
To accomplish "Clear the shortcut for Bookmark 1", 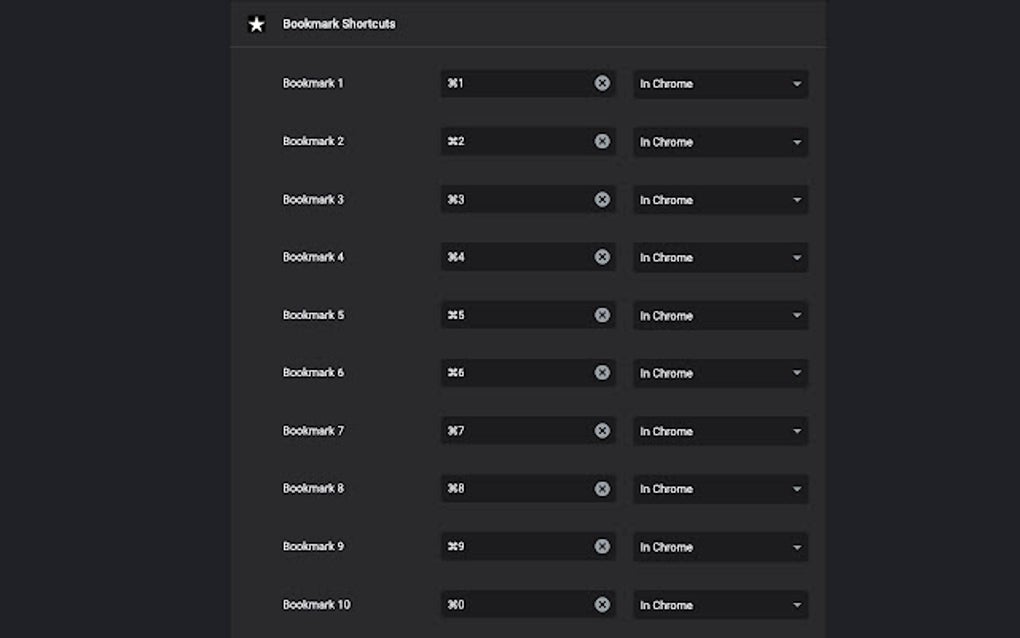I will (x=602, y=83).
